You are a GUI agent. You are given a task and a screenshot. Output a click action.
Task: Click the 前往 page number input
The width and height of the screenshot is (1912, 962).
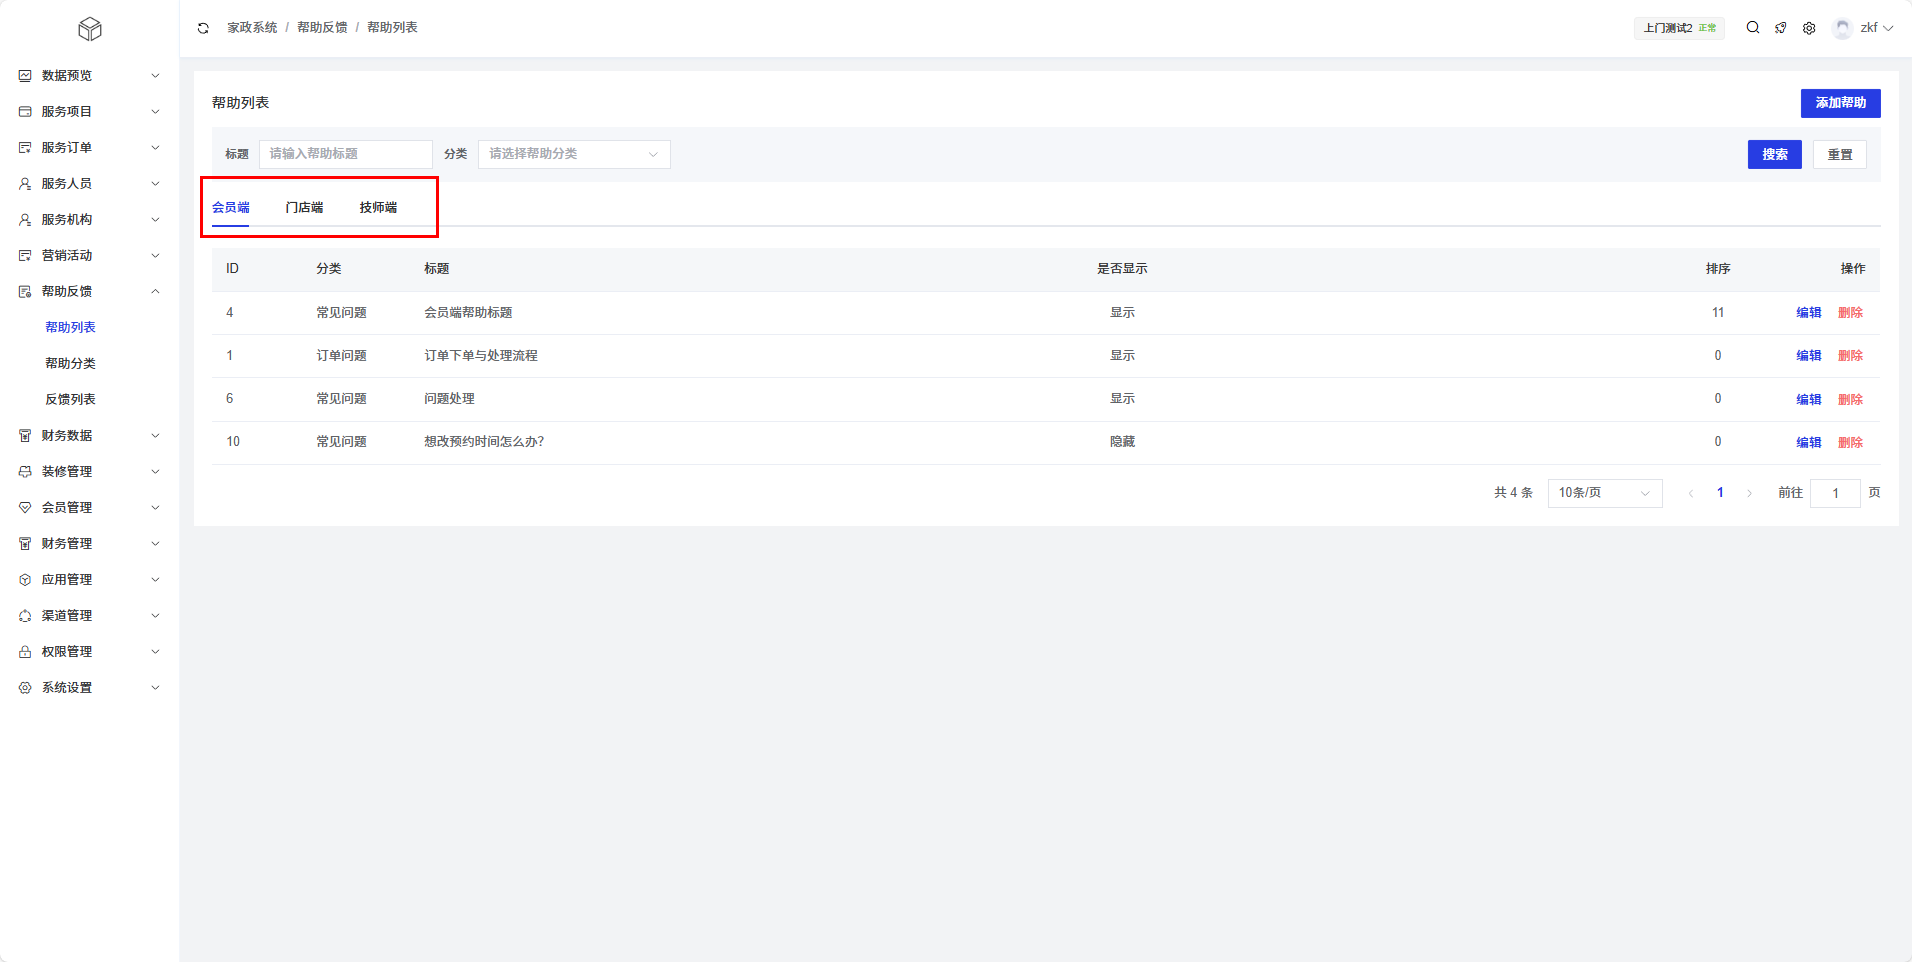click(1835, 493)
